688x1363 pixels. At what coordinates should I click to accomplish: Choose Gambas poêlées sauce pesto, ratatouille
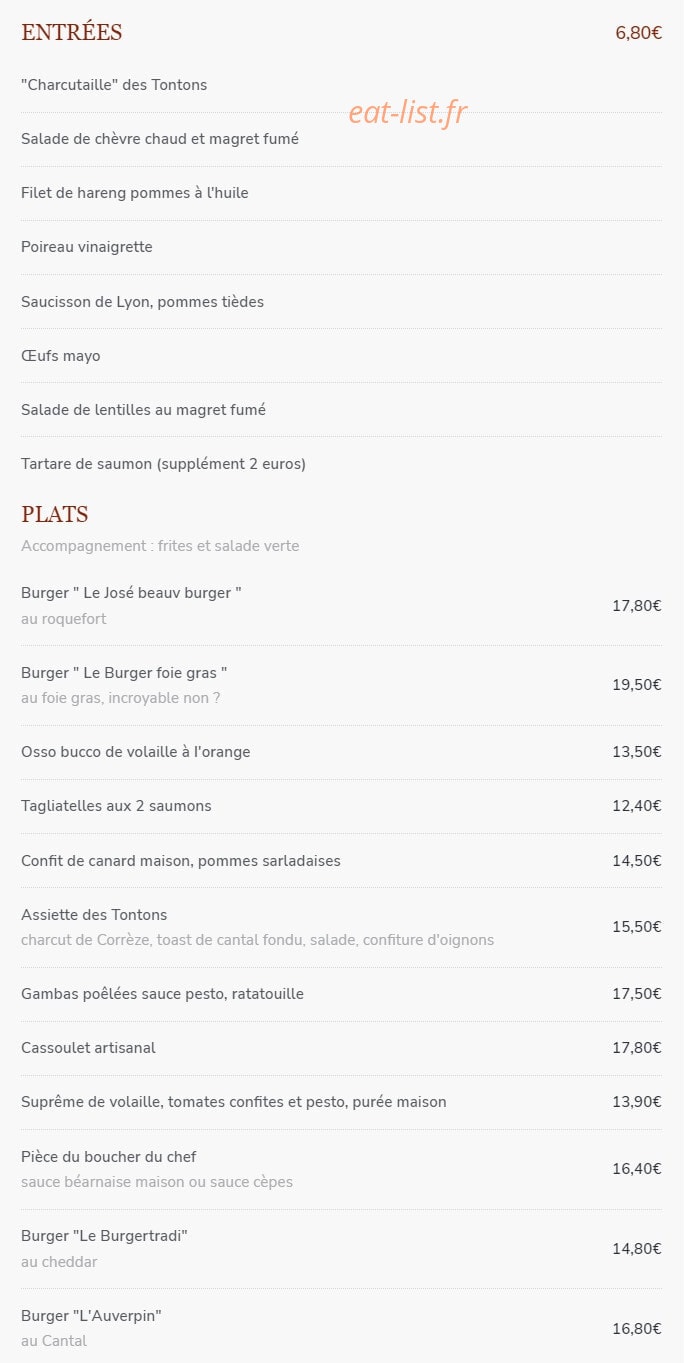(x=162, y=994)
